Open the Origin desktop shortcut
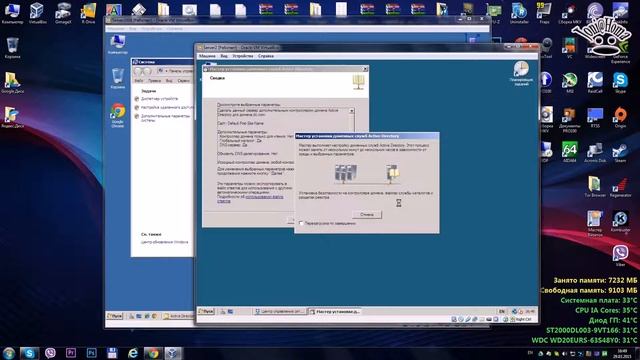The height and width of the screenshot is (360, 640). (620, 117)
